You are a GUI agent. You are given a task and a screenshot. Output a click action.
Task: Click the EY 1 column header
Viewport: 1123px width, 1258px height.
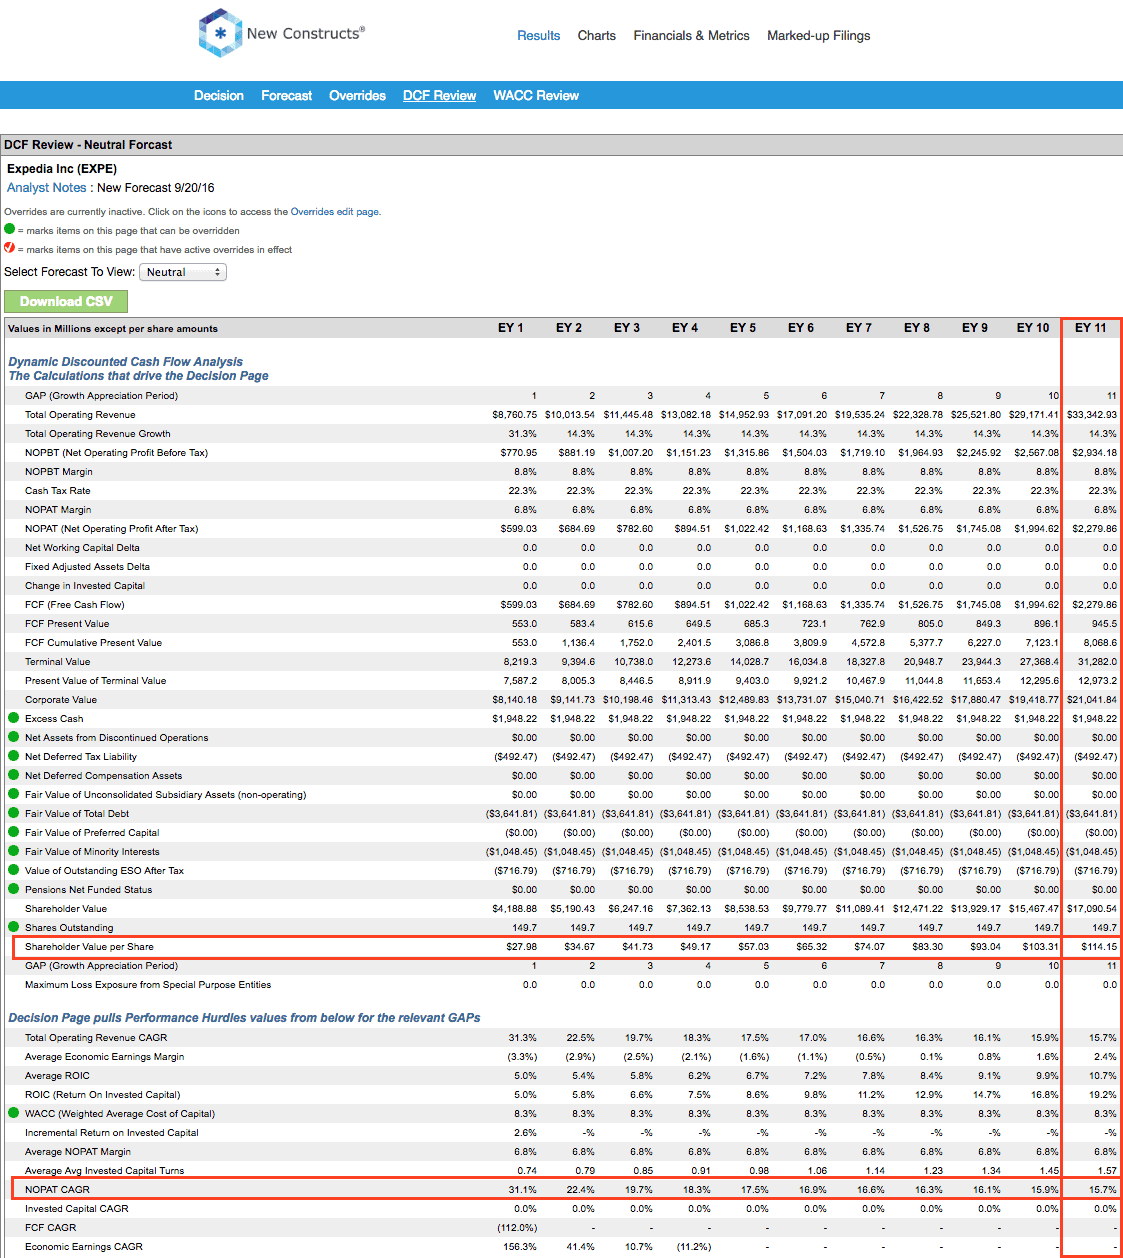tap(511, 328)
